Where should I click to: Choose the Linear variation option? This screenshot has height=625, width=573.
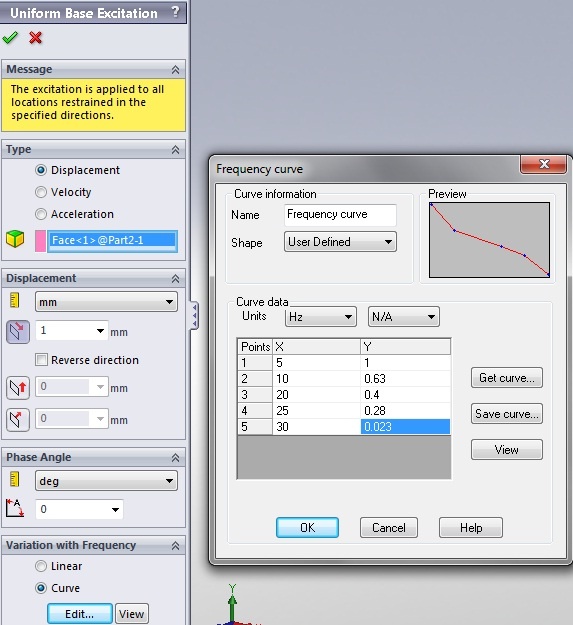41,566
